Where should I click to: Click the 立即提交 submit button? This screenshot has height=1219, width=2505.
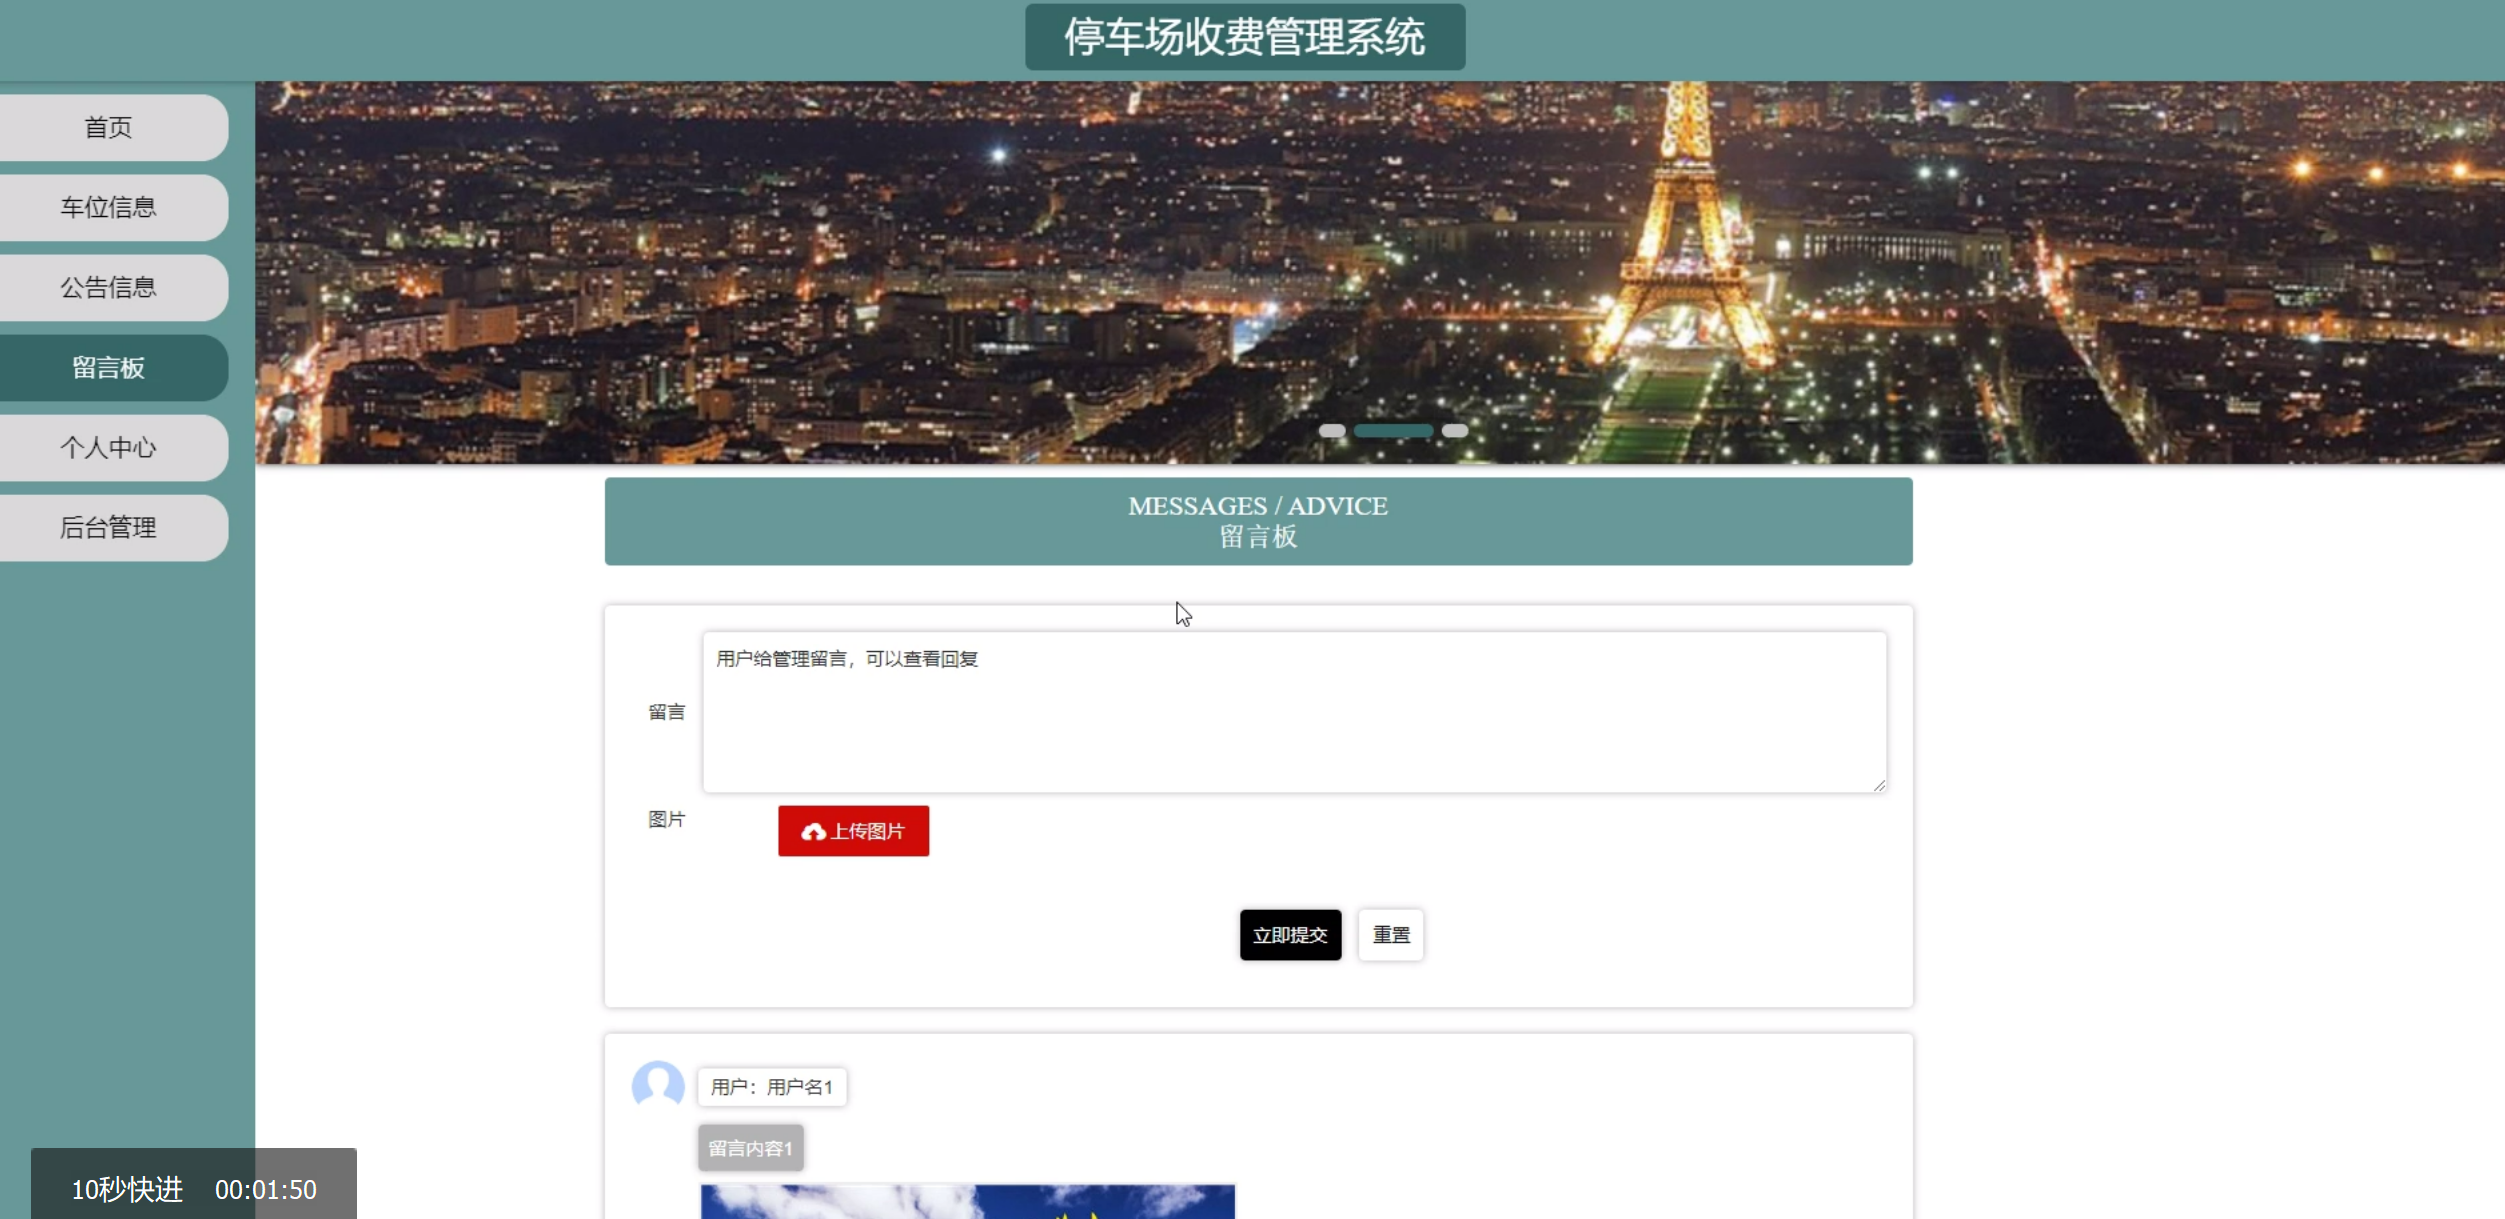pyautogui.click(x=1290, y=934)
